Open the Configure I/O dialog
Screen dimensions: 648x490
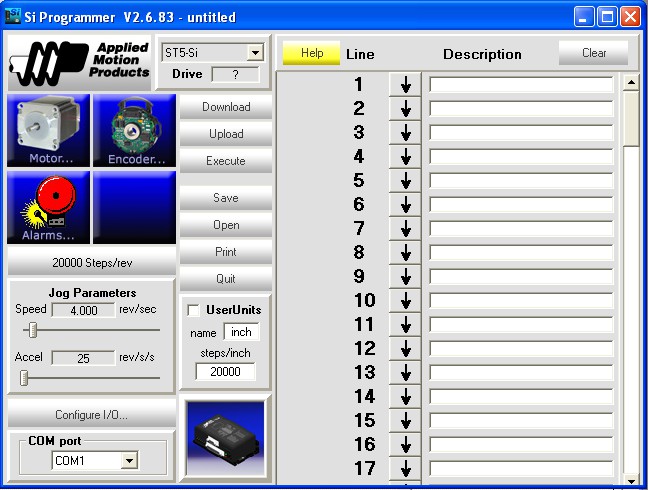[x=92, y=414]
